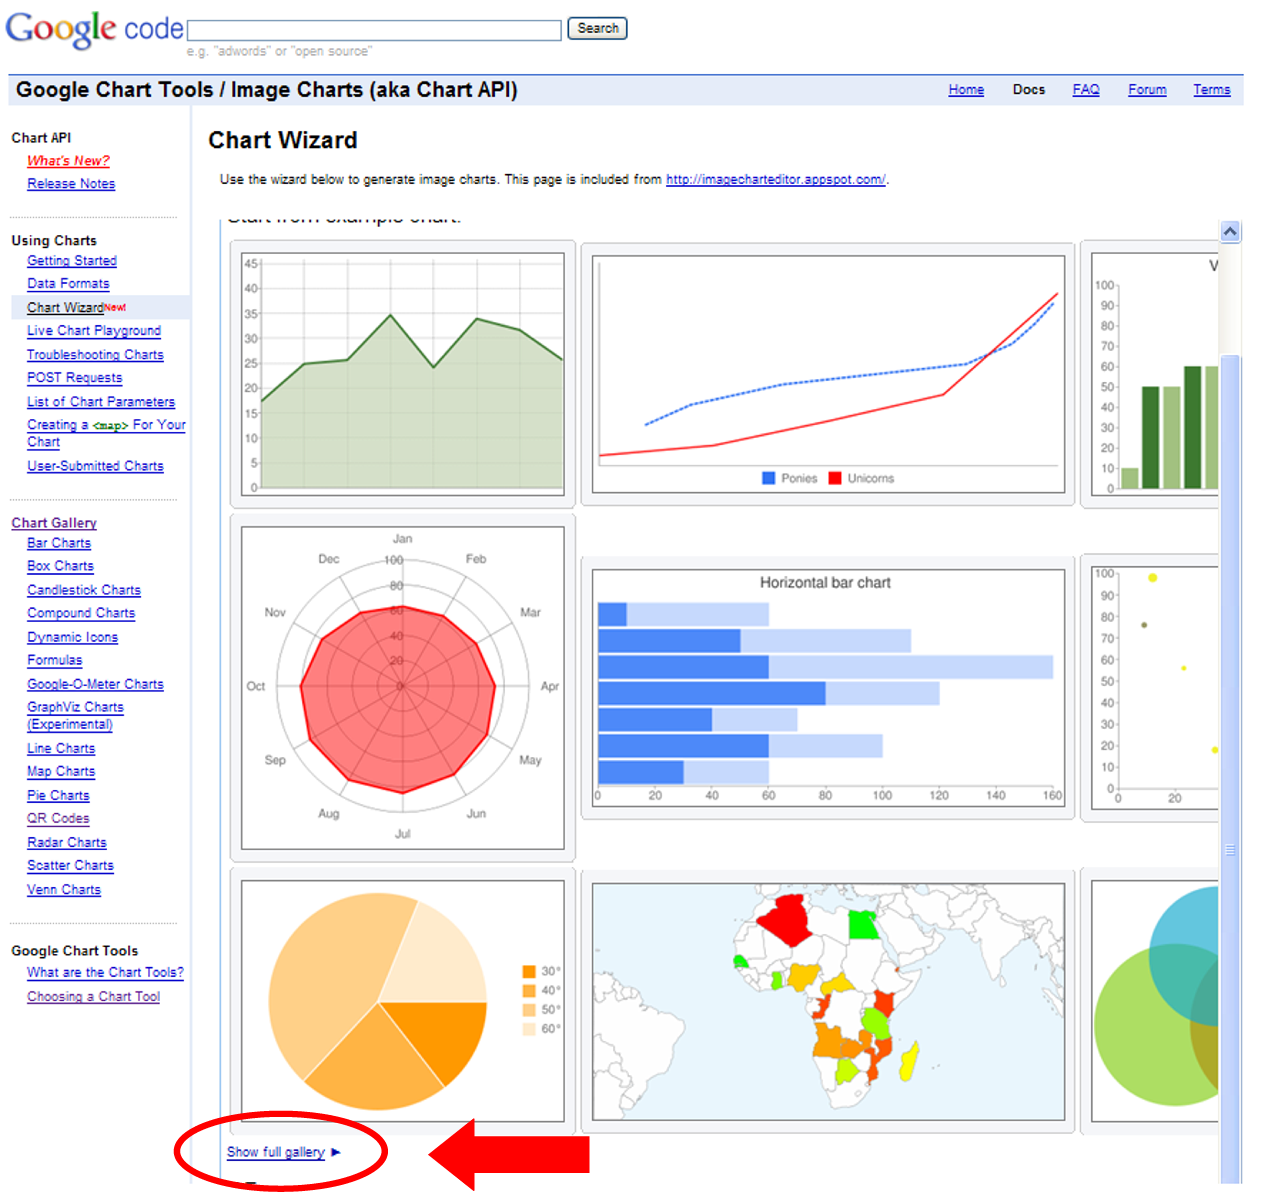1288x1192 pixels.
Task: Open Pie Charts page
Action: (58, 795)
